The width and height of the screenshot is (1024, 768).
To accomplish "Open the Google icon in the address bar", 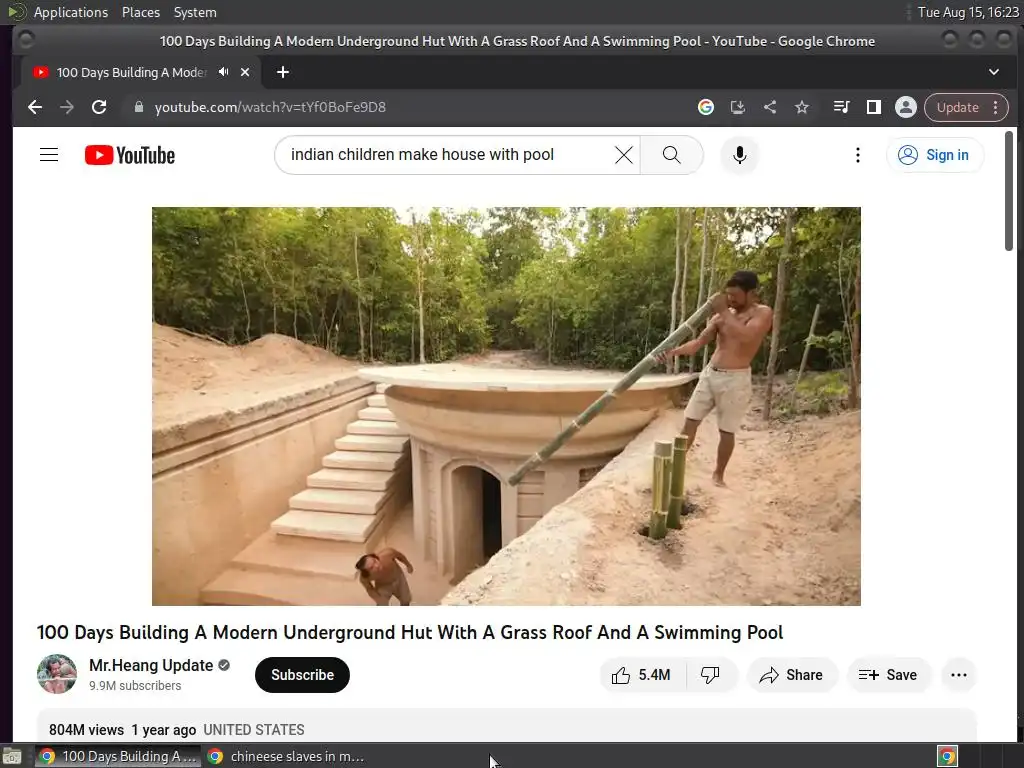I will (x=705, y=107).
